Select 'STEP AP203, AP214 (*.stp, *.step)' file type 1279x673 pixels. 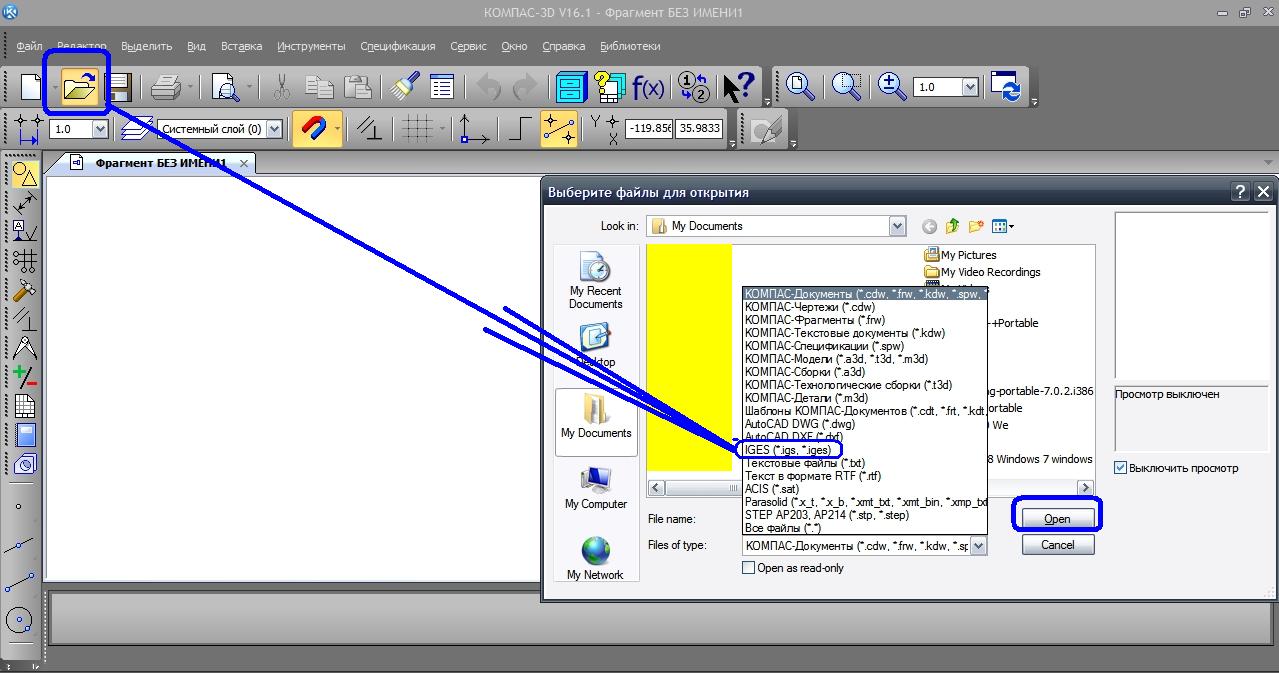click(826, 515)
